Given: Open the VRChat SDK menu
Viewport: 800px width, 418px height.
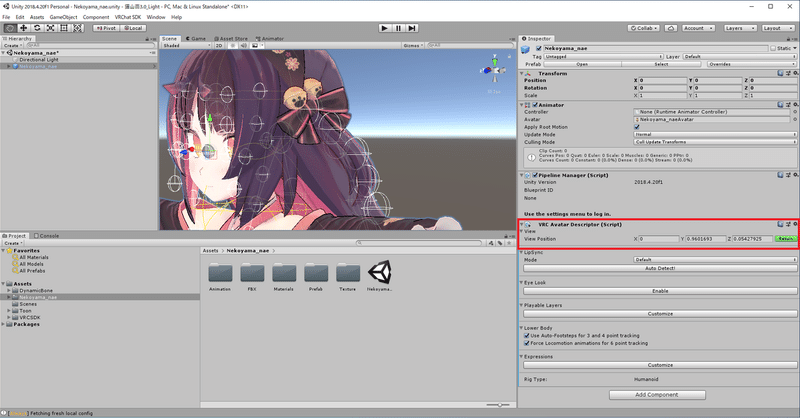Looking at the screenshot, I should 128,17.
